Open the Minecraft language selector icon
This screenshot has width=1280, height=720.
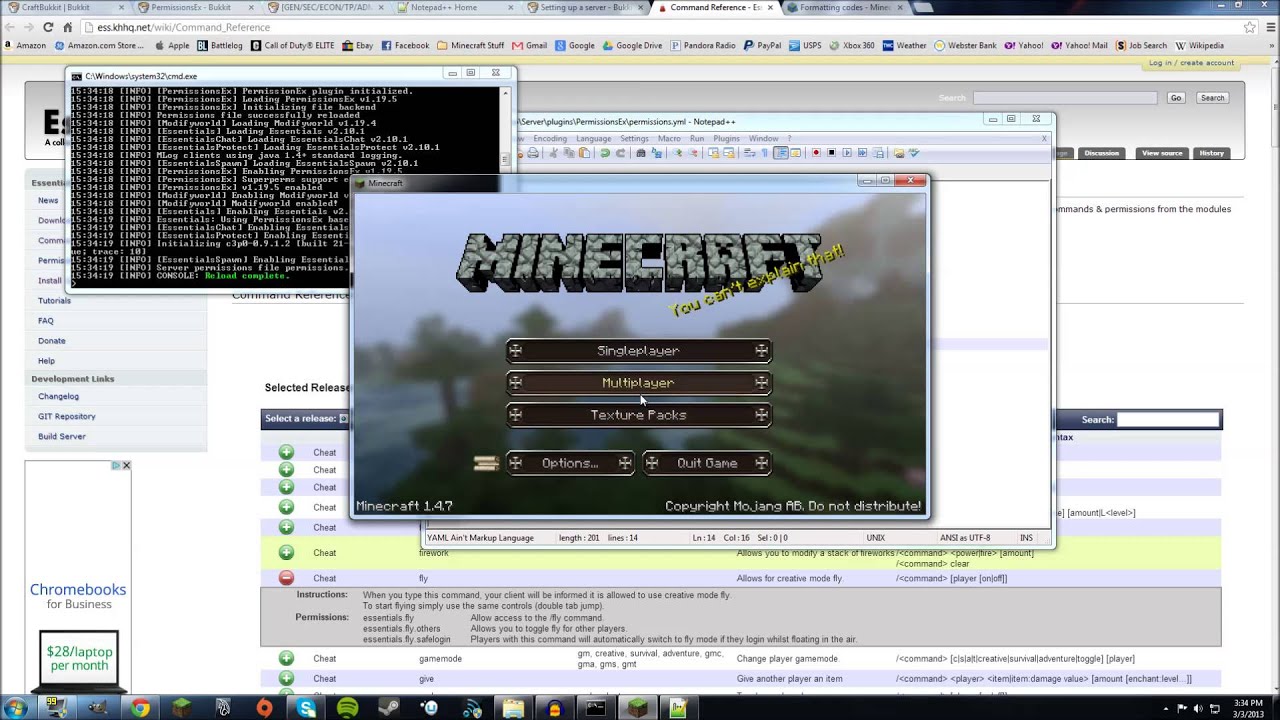coord(486,463)
